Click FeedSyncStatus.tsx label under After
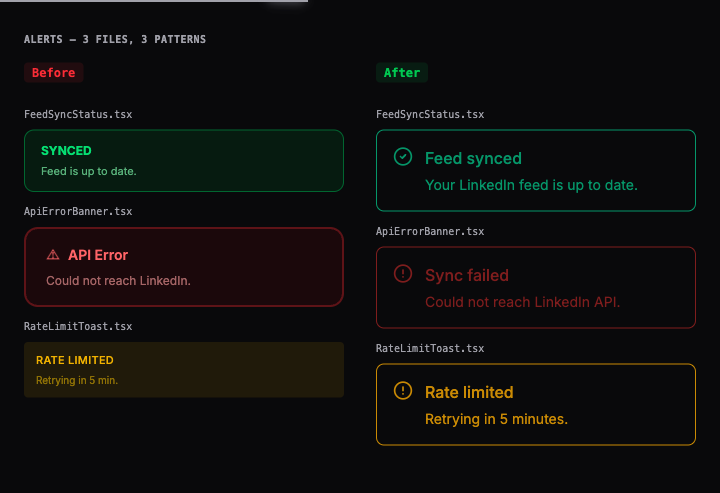The height and width of the screenshot is (493, 720). tap(430, 114)
